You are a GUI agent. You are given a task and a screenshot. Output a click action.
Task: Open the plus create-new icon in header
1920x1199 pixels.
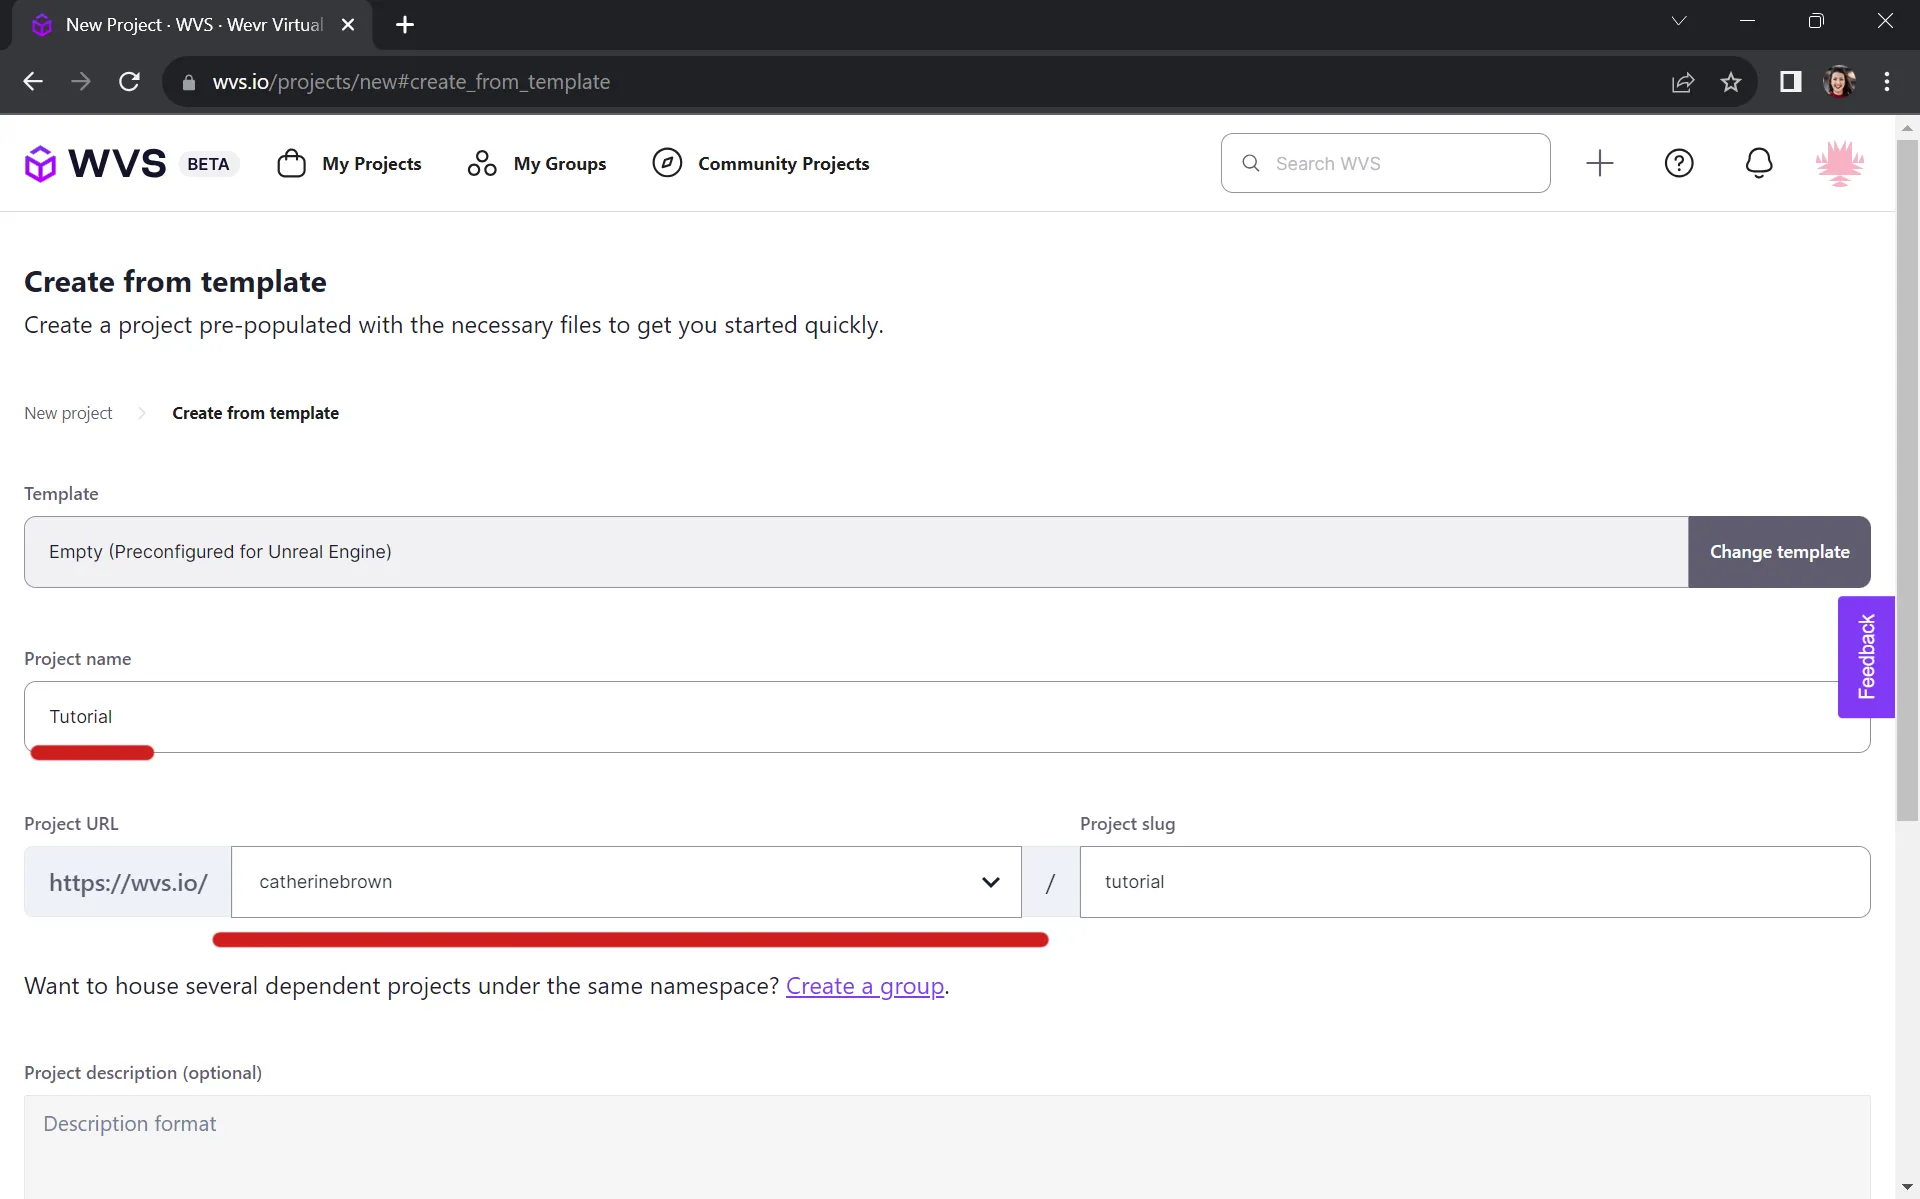(x=1599, y=163)
